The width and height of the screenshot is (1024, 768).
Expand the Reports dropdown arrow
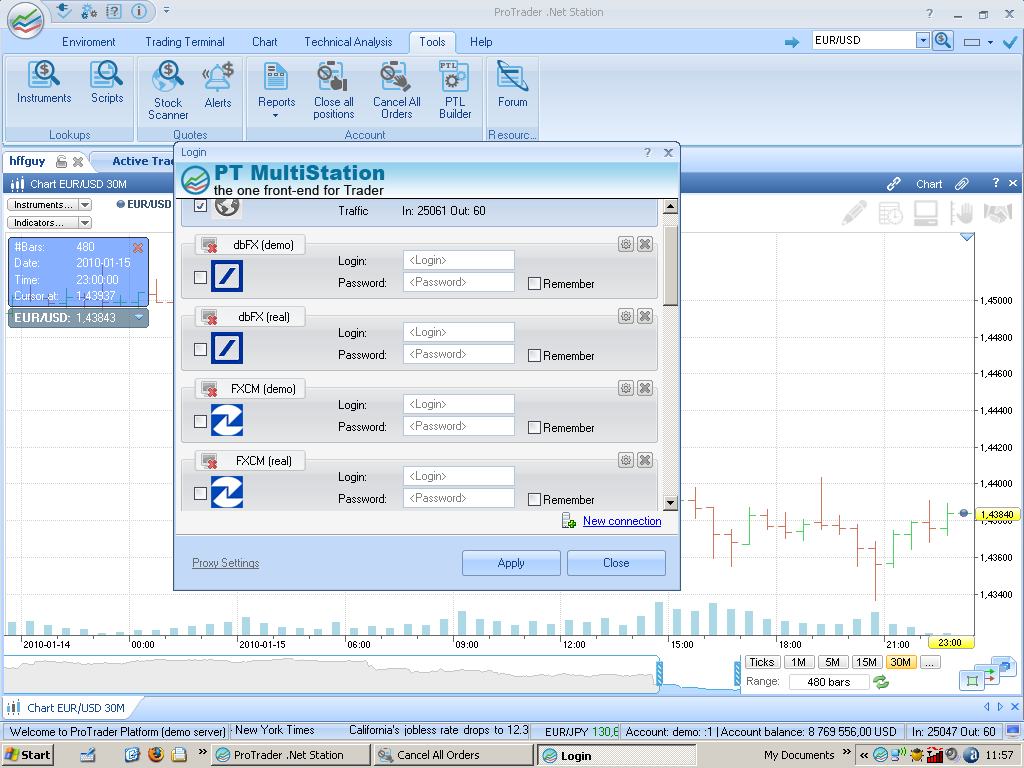[276, 116]
